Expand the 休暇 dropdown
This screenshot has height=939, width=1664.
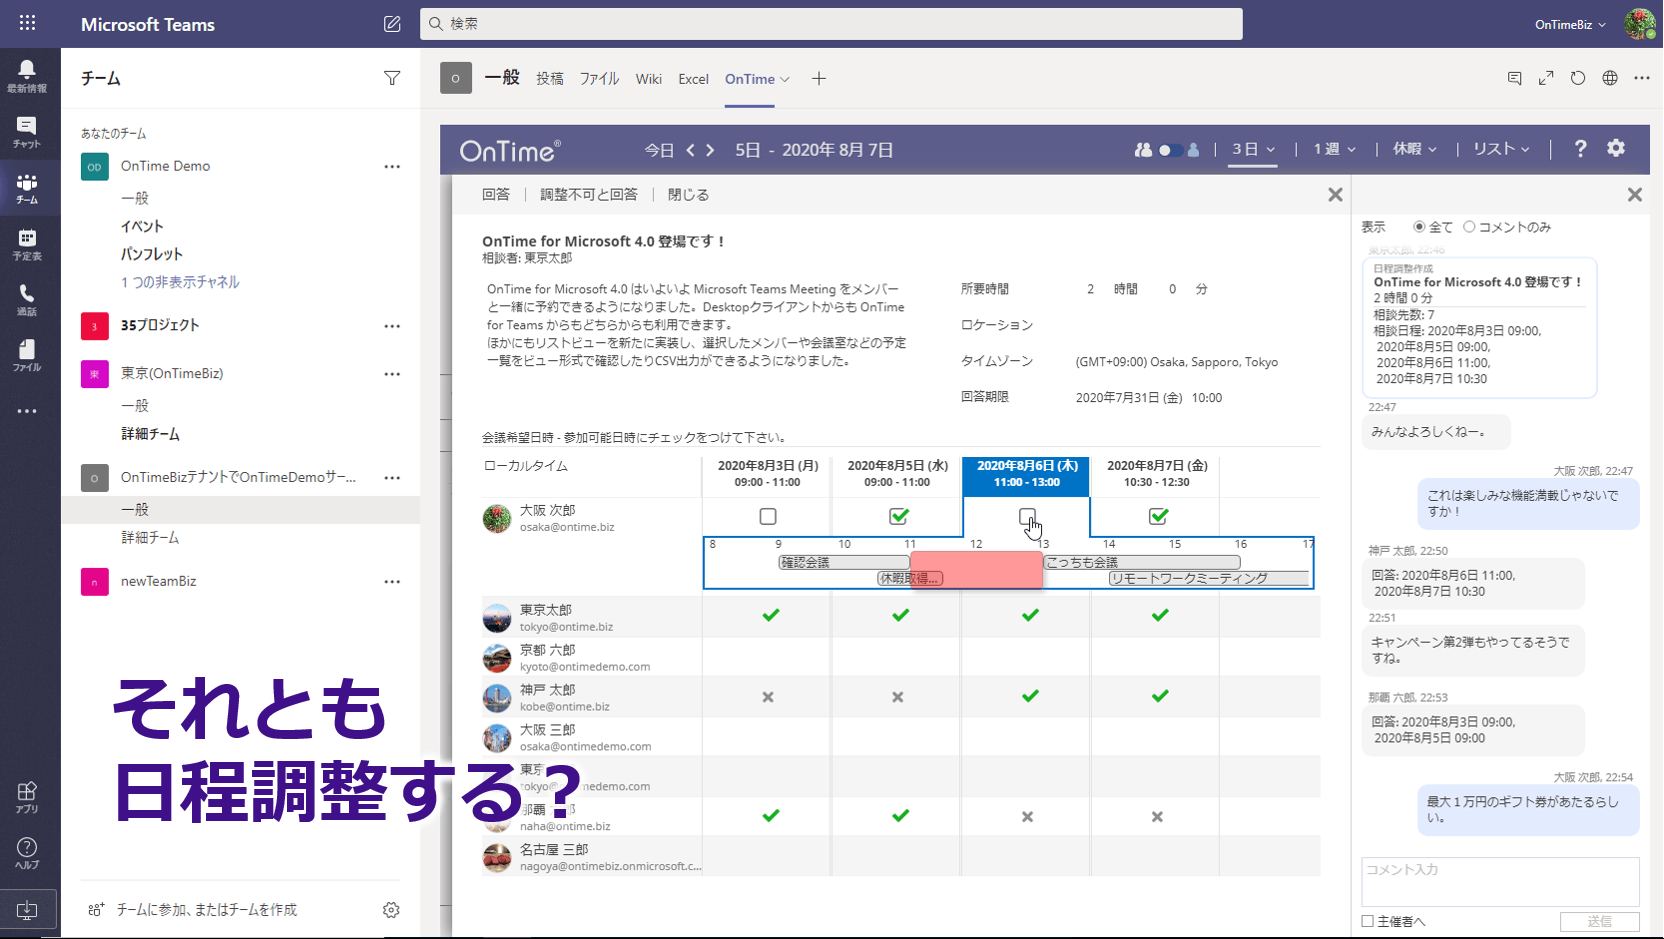pos(1415,149)
